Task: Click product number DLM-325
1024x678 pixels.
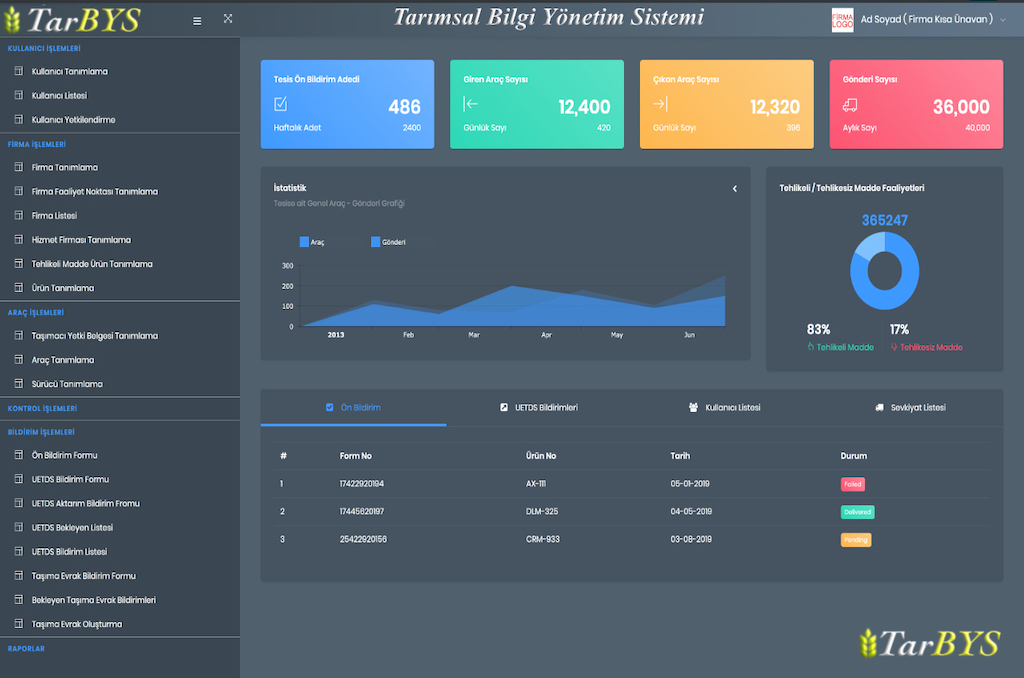Action: click(x=542, y=511)
